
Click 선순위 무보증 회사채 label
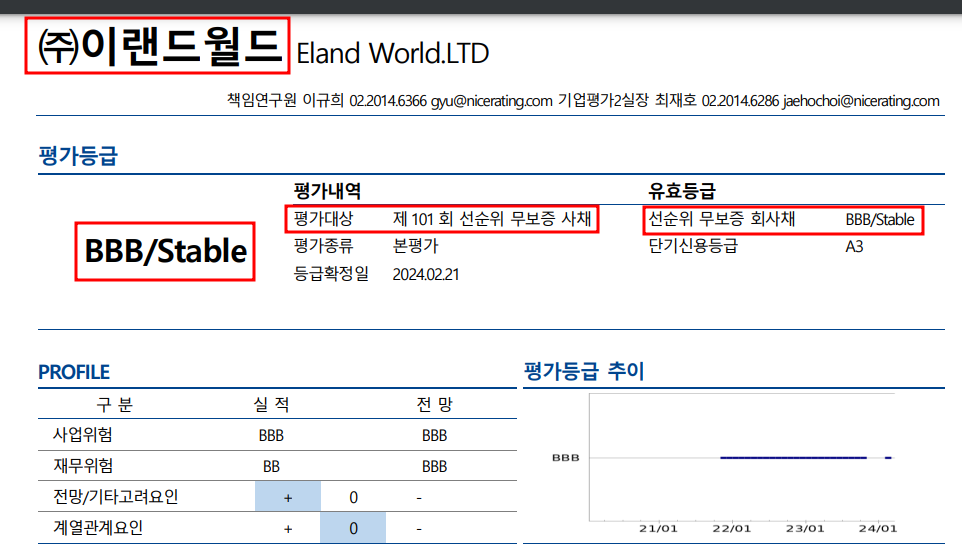point(722,218)
